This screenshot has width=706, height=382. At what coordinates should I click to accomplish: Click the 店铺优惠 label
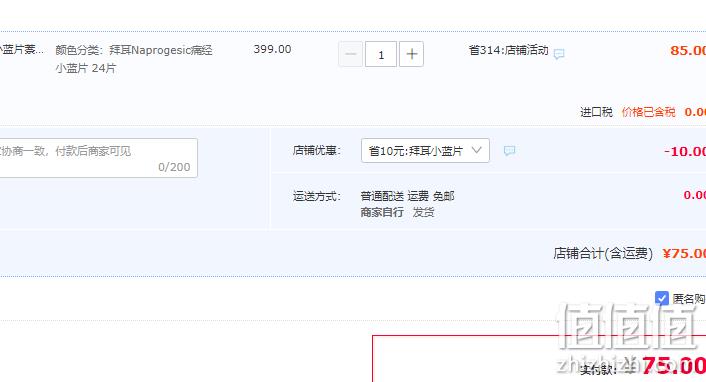(317, 150)
